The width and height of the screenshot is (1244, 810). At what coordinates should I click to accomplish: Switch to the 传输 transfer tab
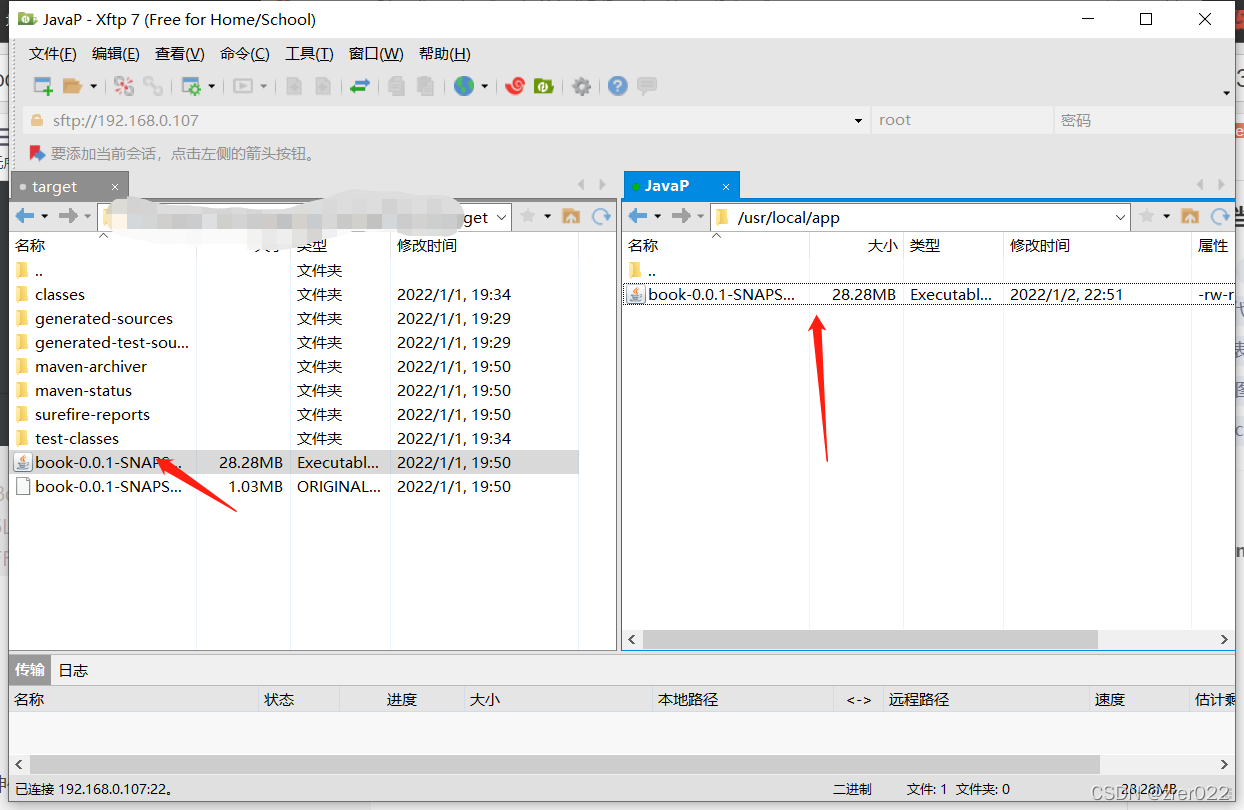30,670
